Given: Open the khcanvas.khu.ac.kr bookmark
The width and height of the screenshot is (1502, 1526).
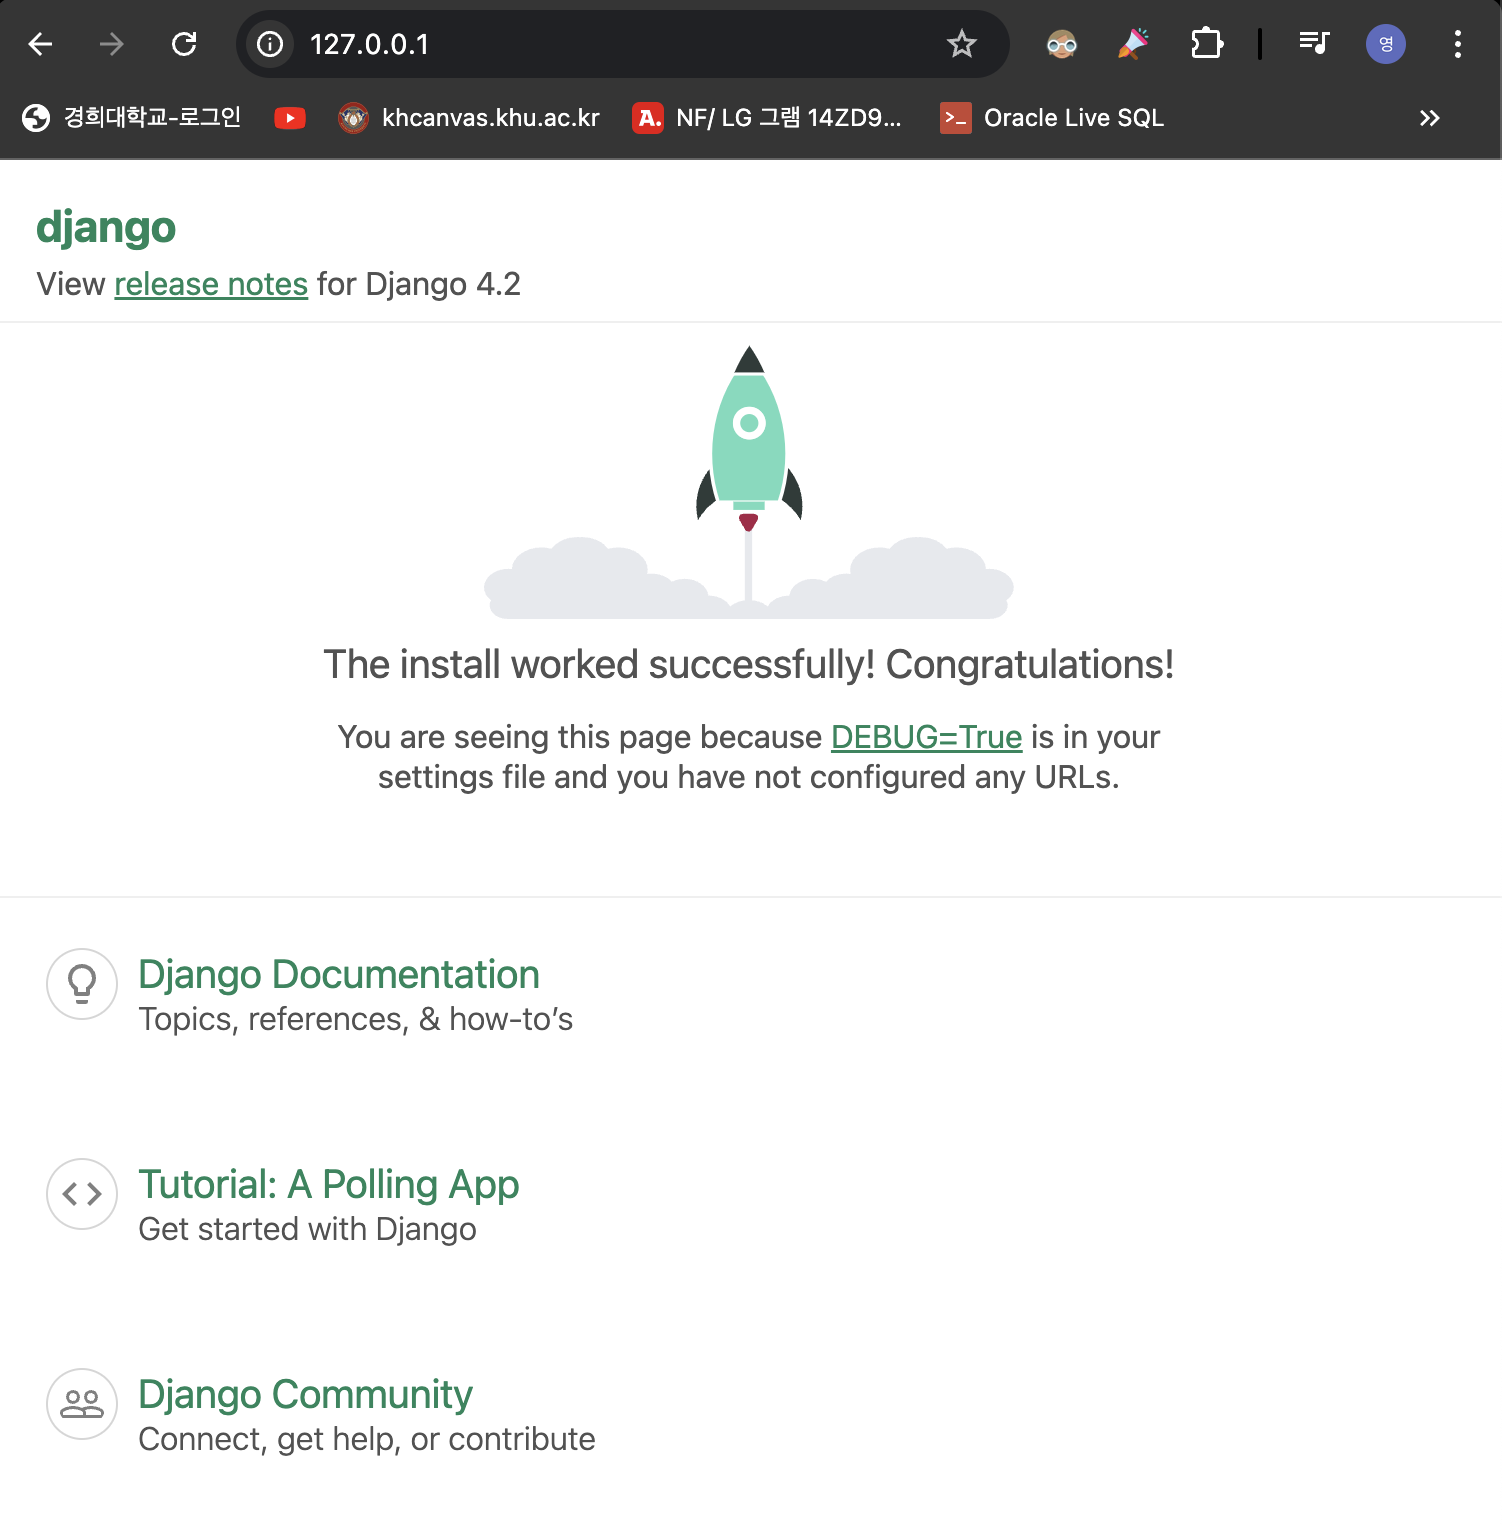Looking at the screenshot, I should (x=469, y=118).
